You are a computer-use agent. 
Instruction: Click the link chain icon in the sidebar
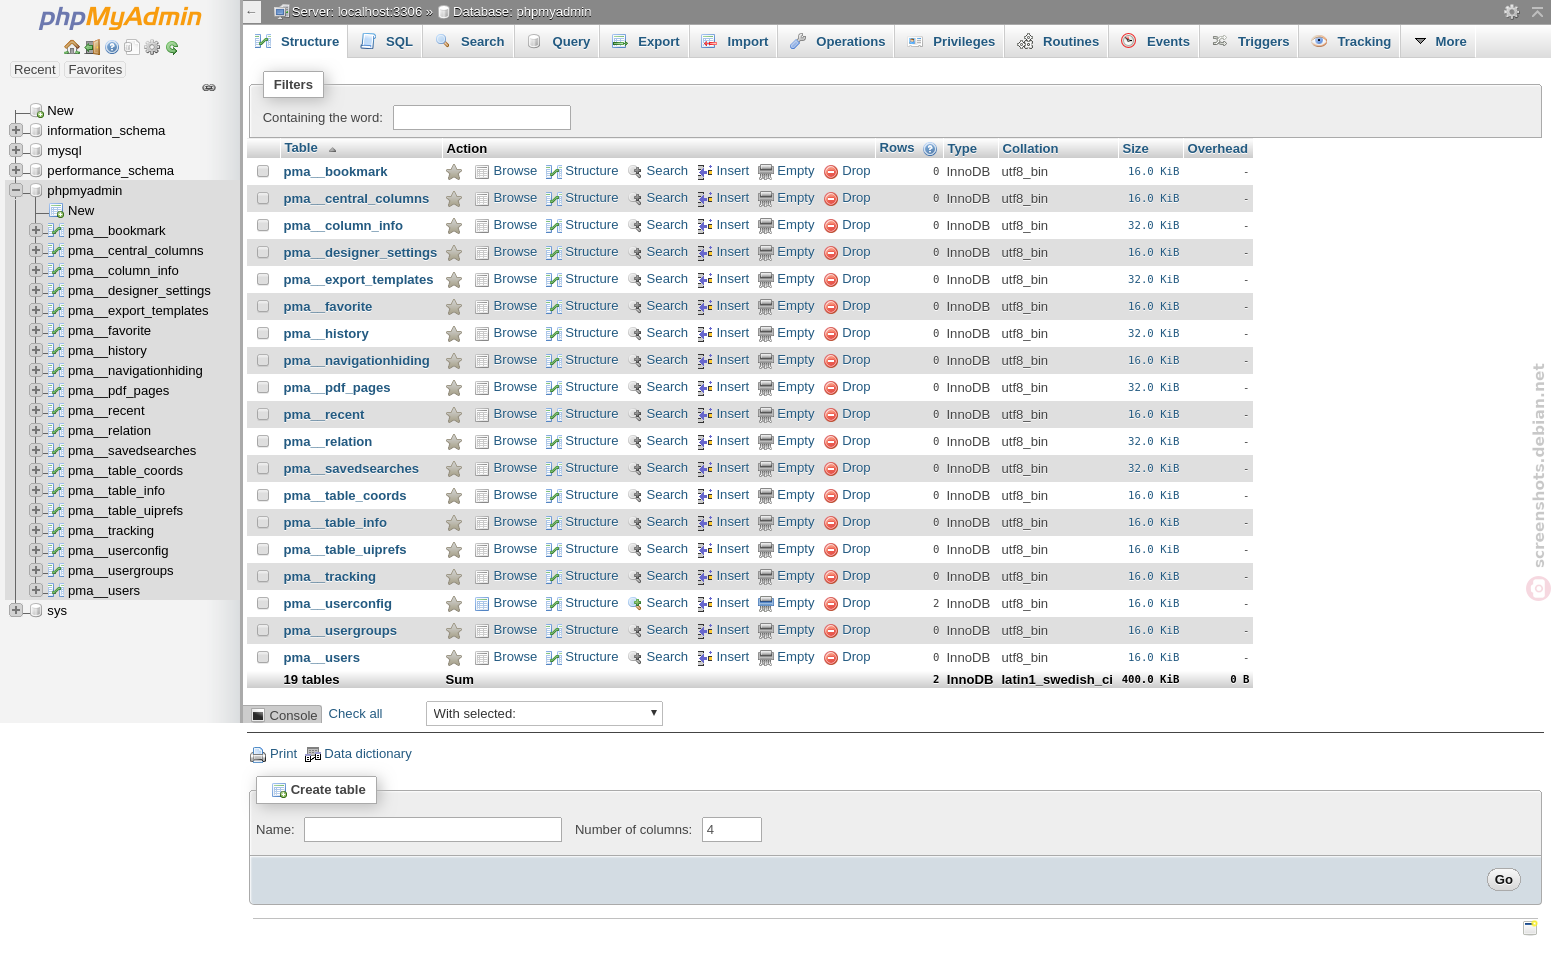(209, 88)
